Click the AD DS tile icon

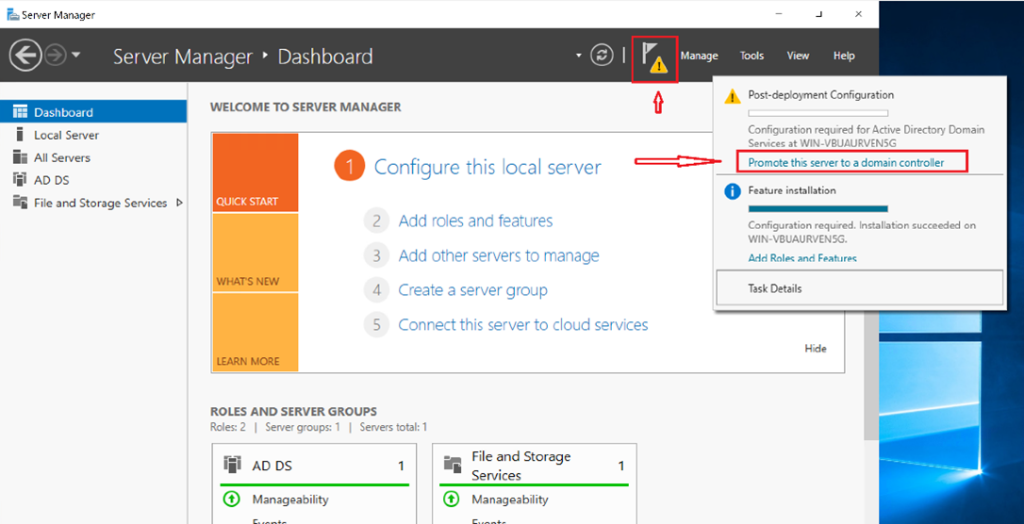232,465
